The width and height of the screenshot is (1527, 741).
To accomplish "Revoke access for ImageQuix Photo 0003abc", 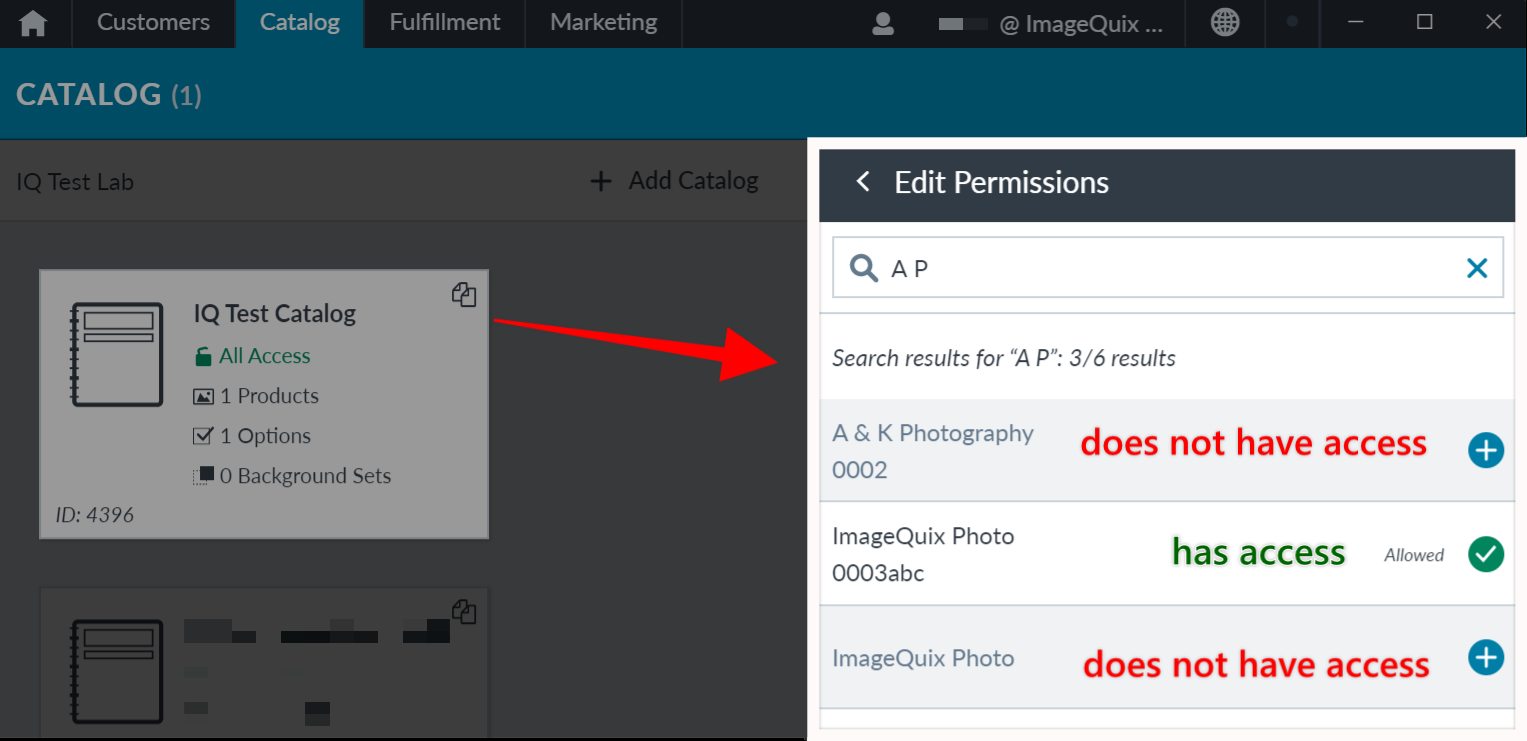I will [1486, 554].
